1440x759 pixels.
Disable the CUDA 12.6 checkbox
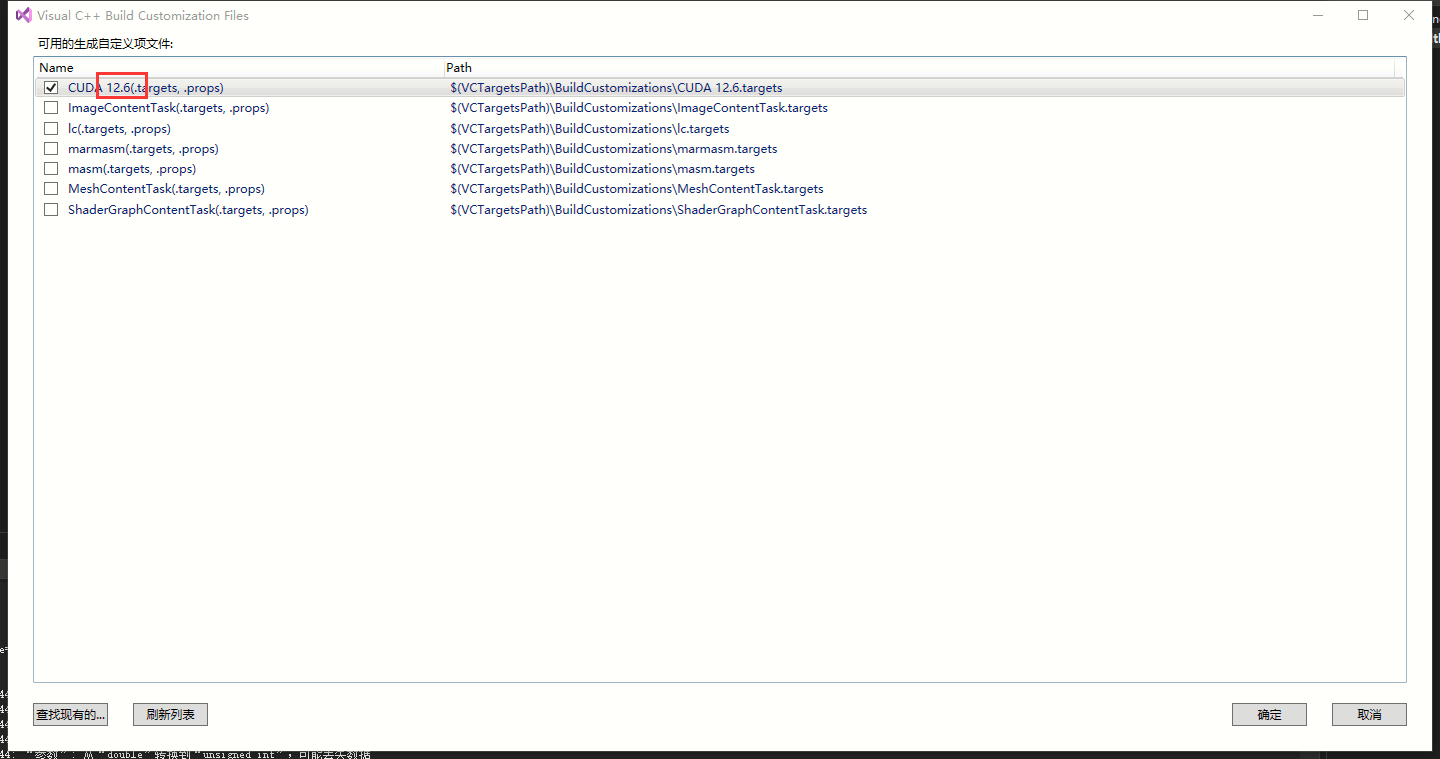[51, 87]
